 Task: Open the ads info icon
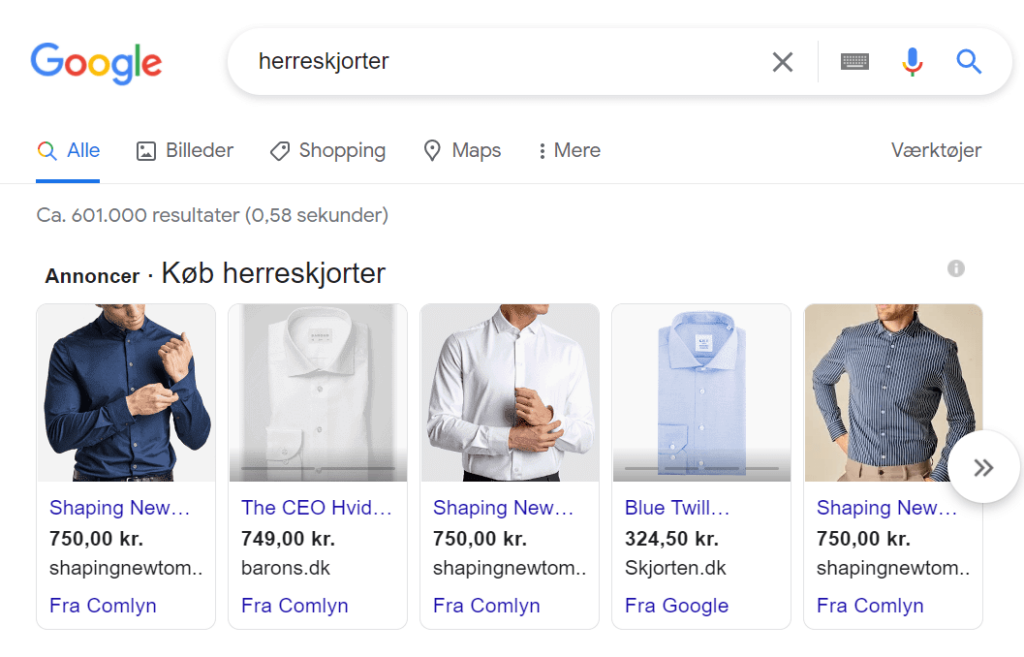tap(956, 268)
